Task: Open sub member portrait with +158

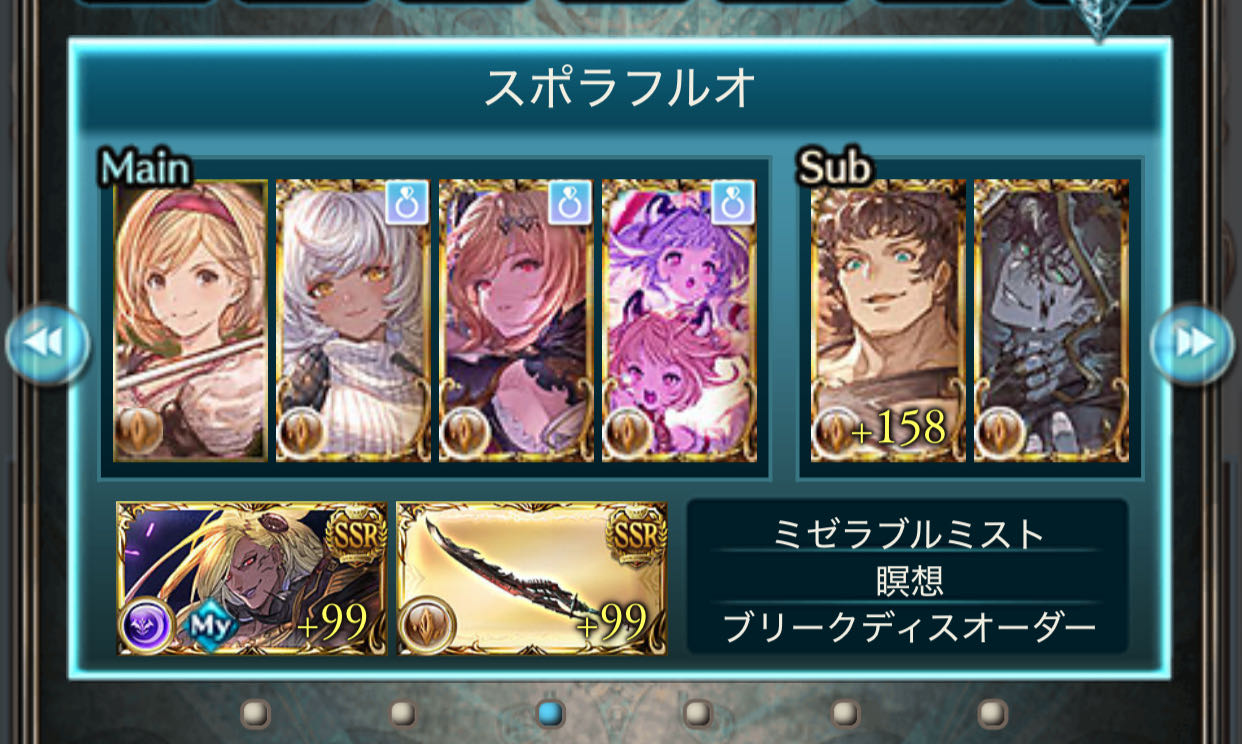Action: click(x=888, y=321)
